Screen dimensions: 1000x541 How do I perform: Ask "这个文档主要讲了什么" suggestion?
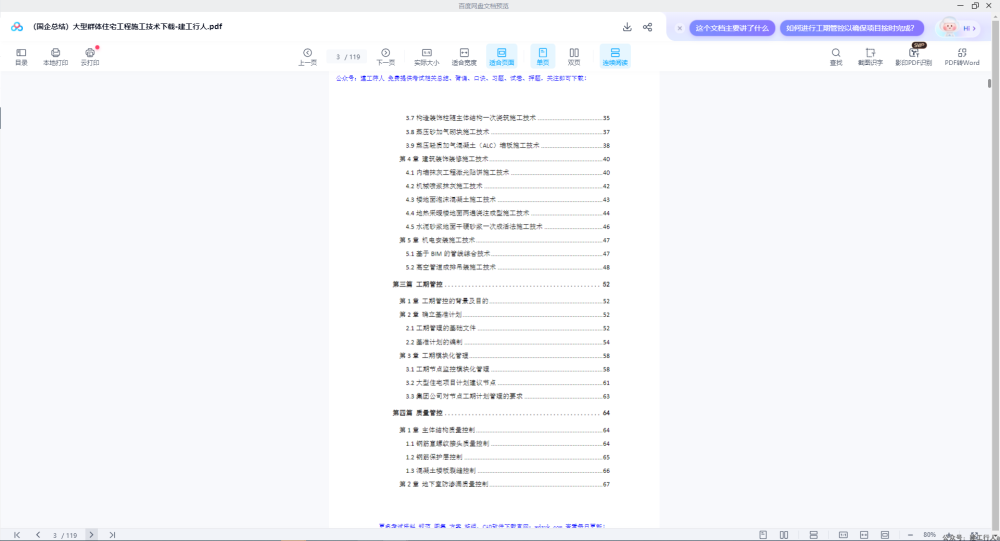[x=732, y=28]
